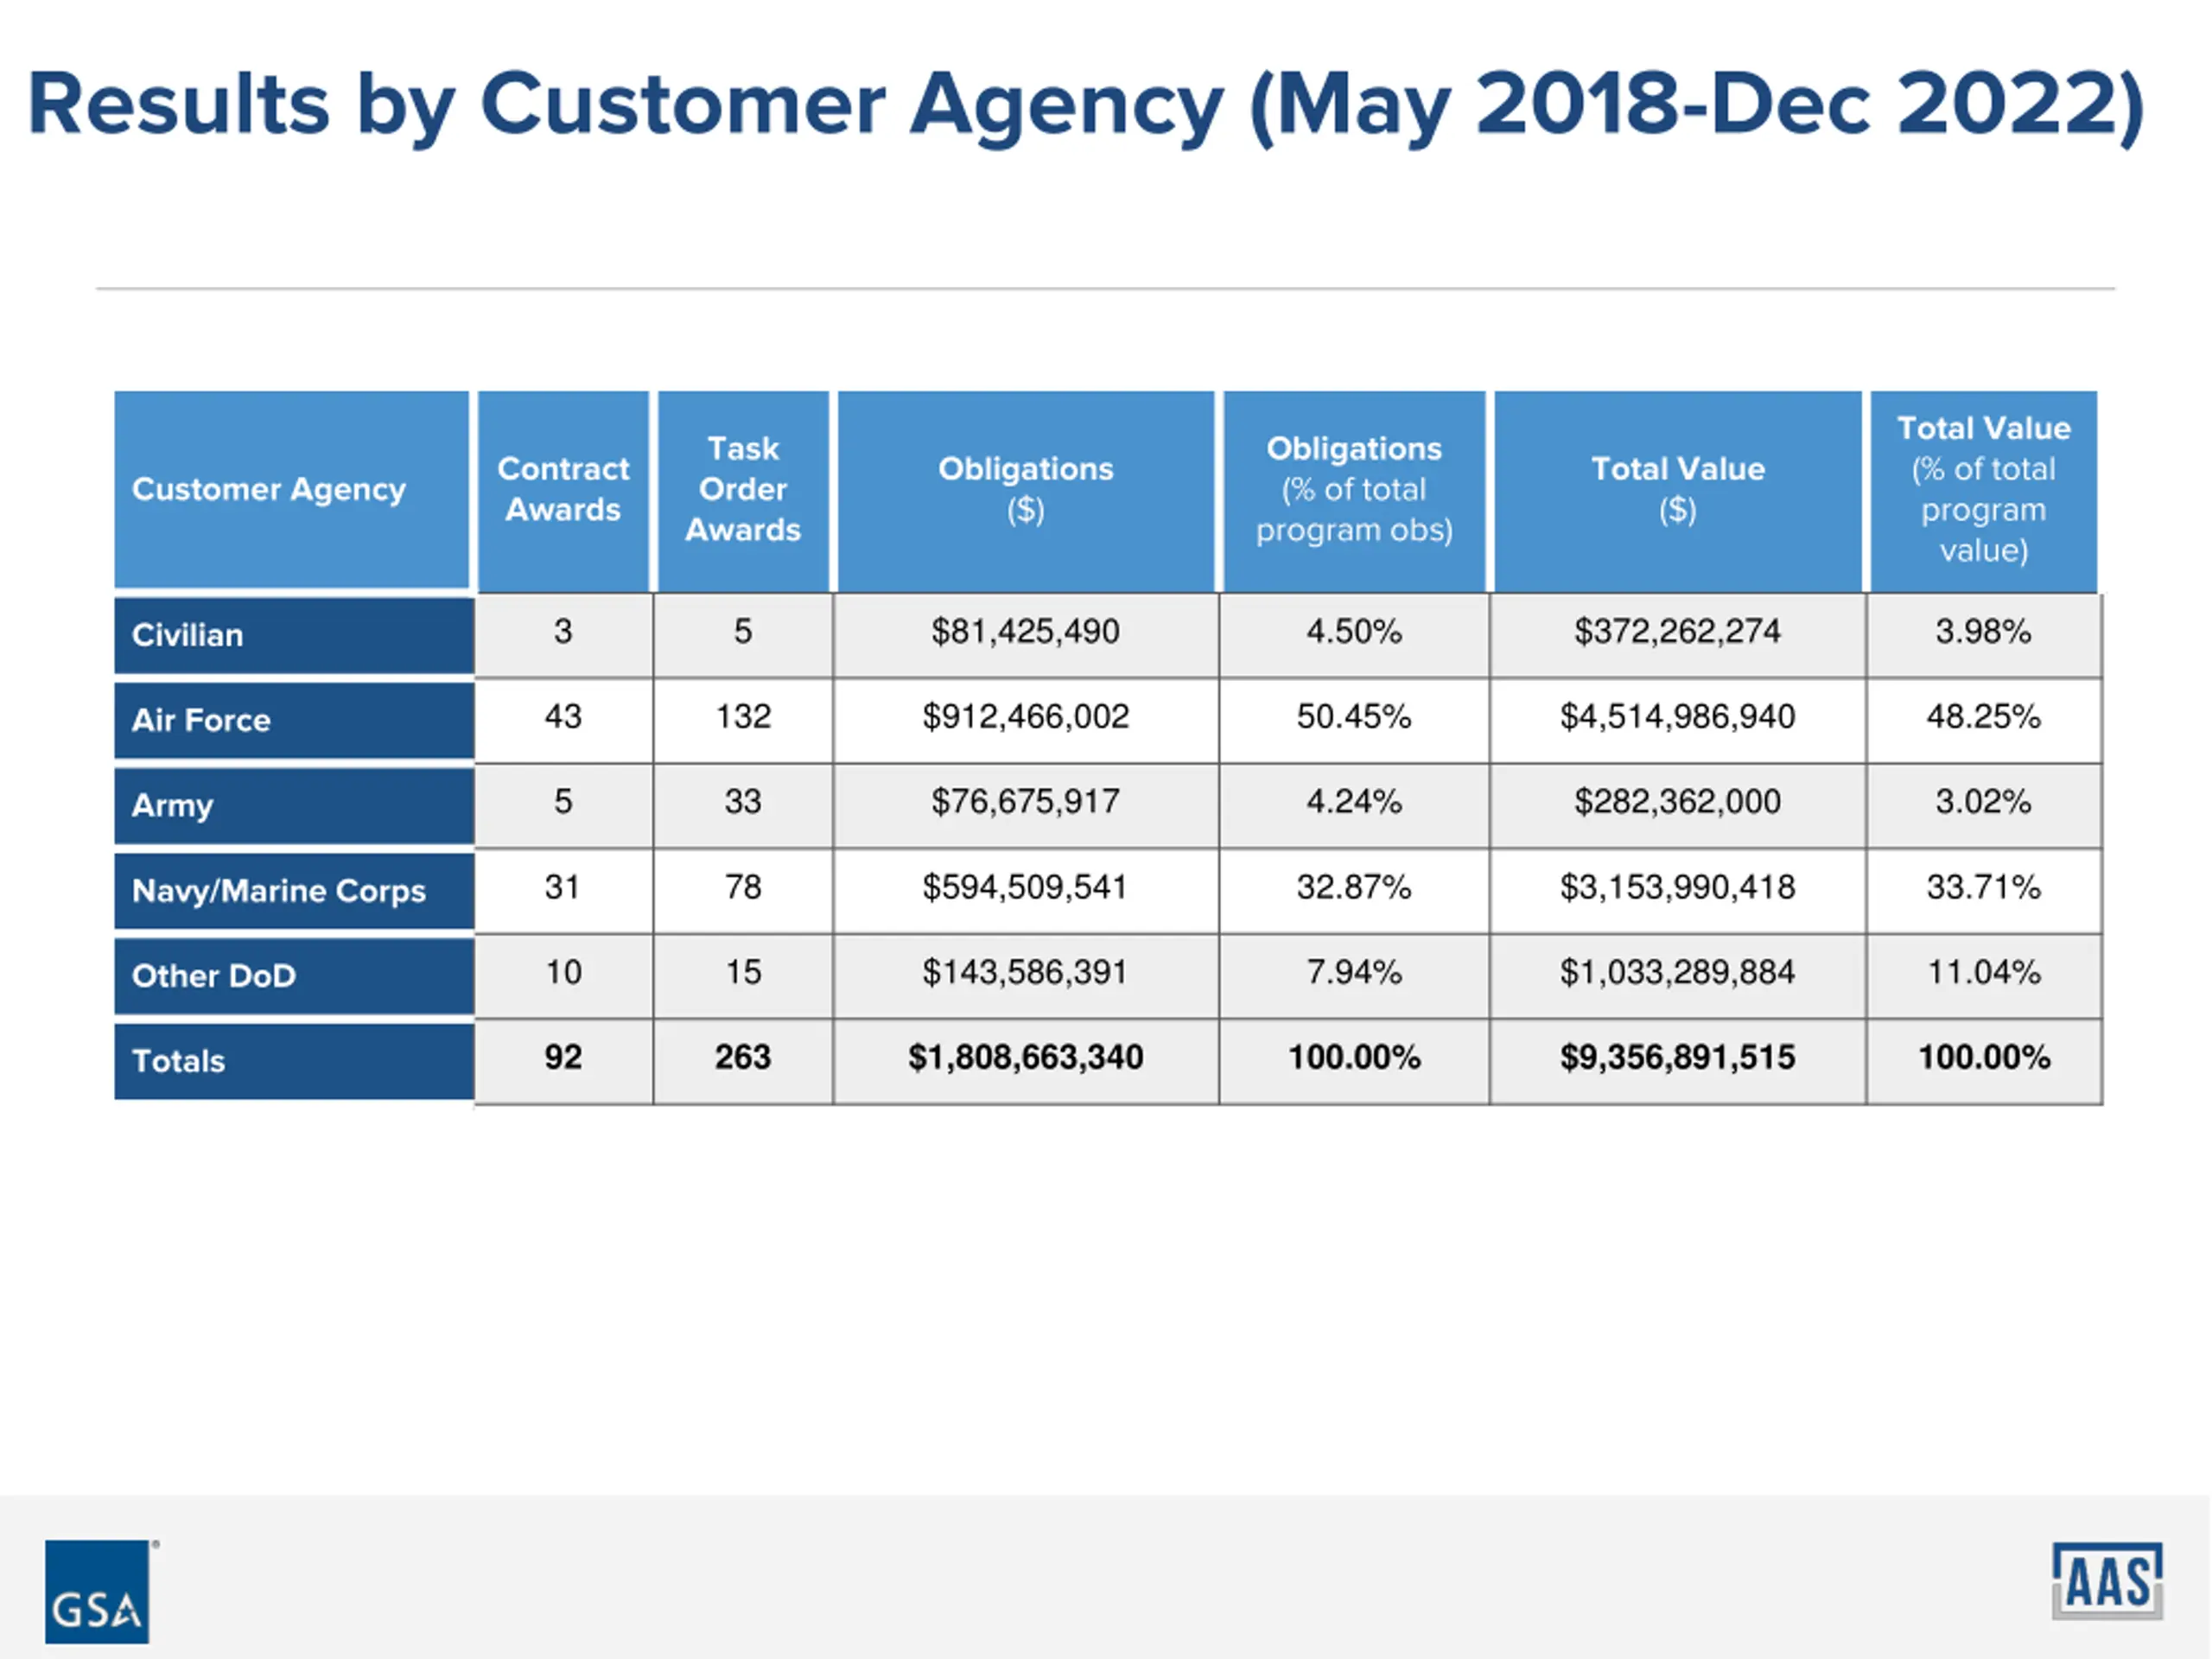The height and width of the screenshot is (1659, 2212).
Task: Select the 'Total Value ($)' column header
Action: [x=1678, y=489]
